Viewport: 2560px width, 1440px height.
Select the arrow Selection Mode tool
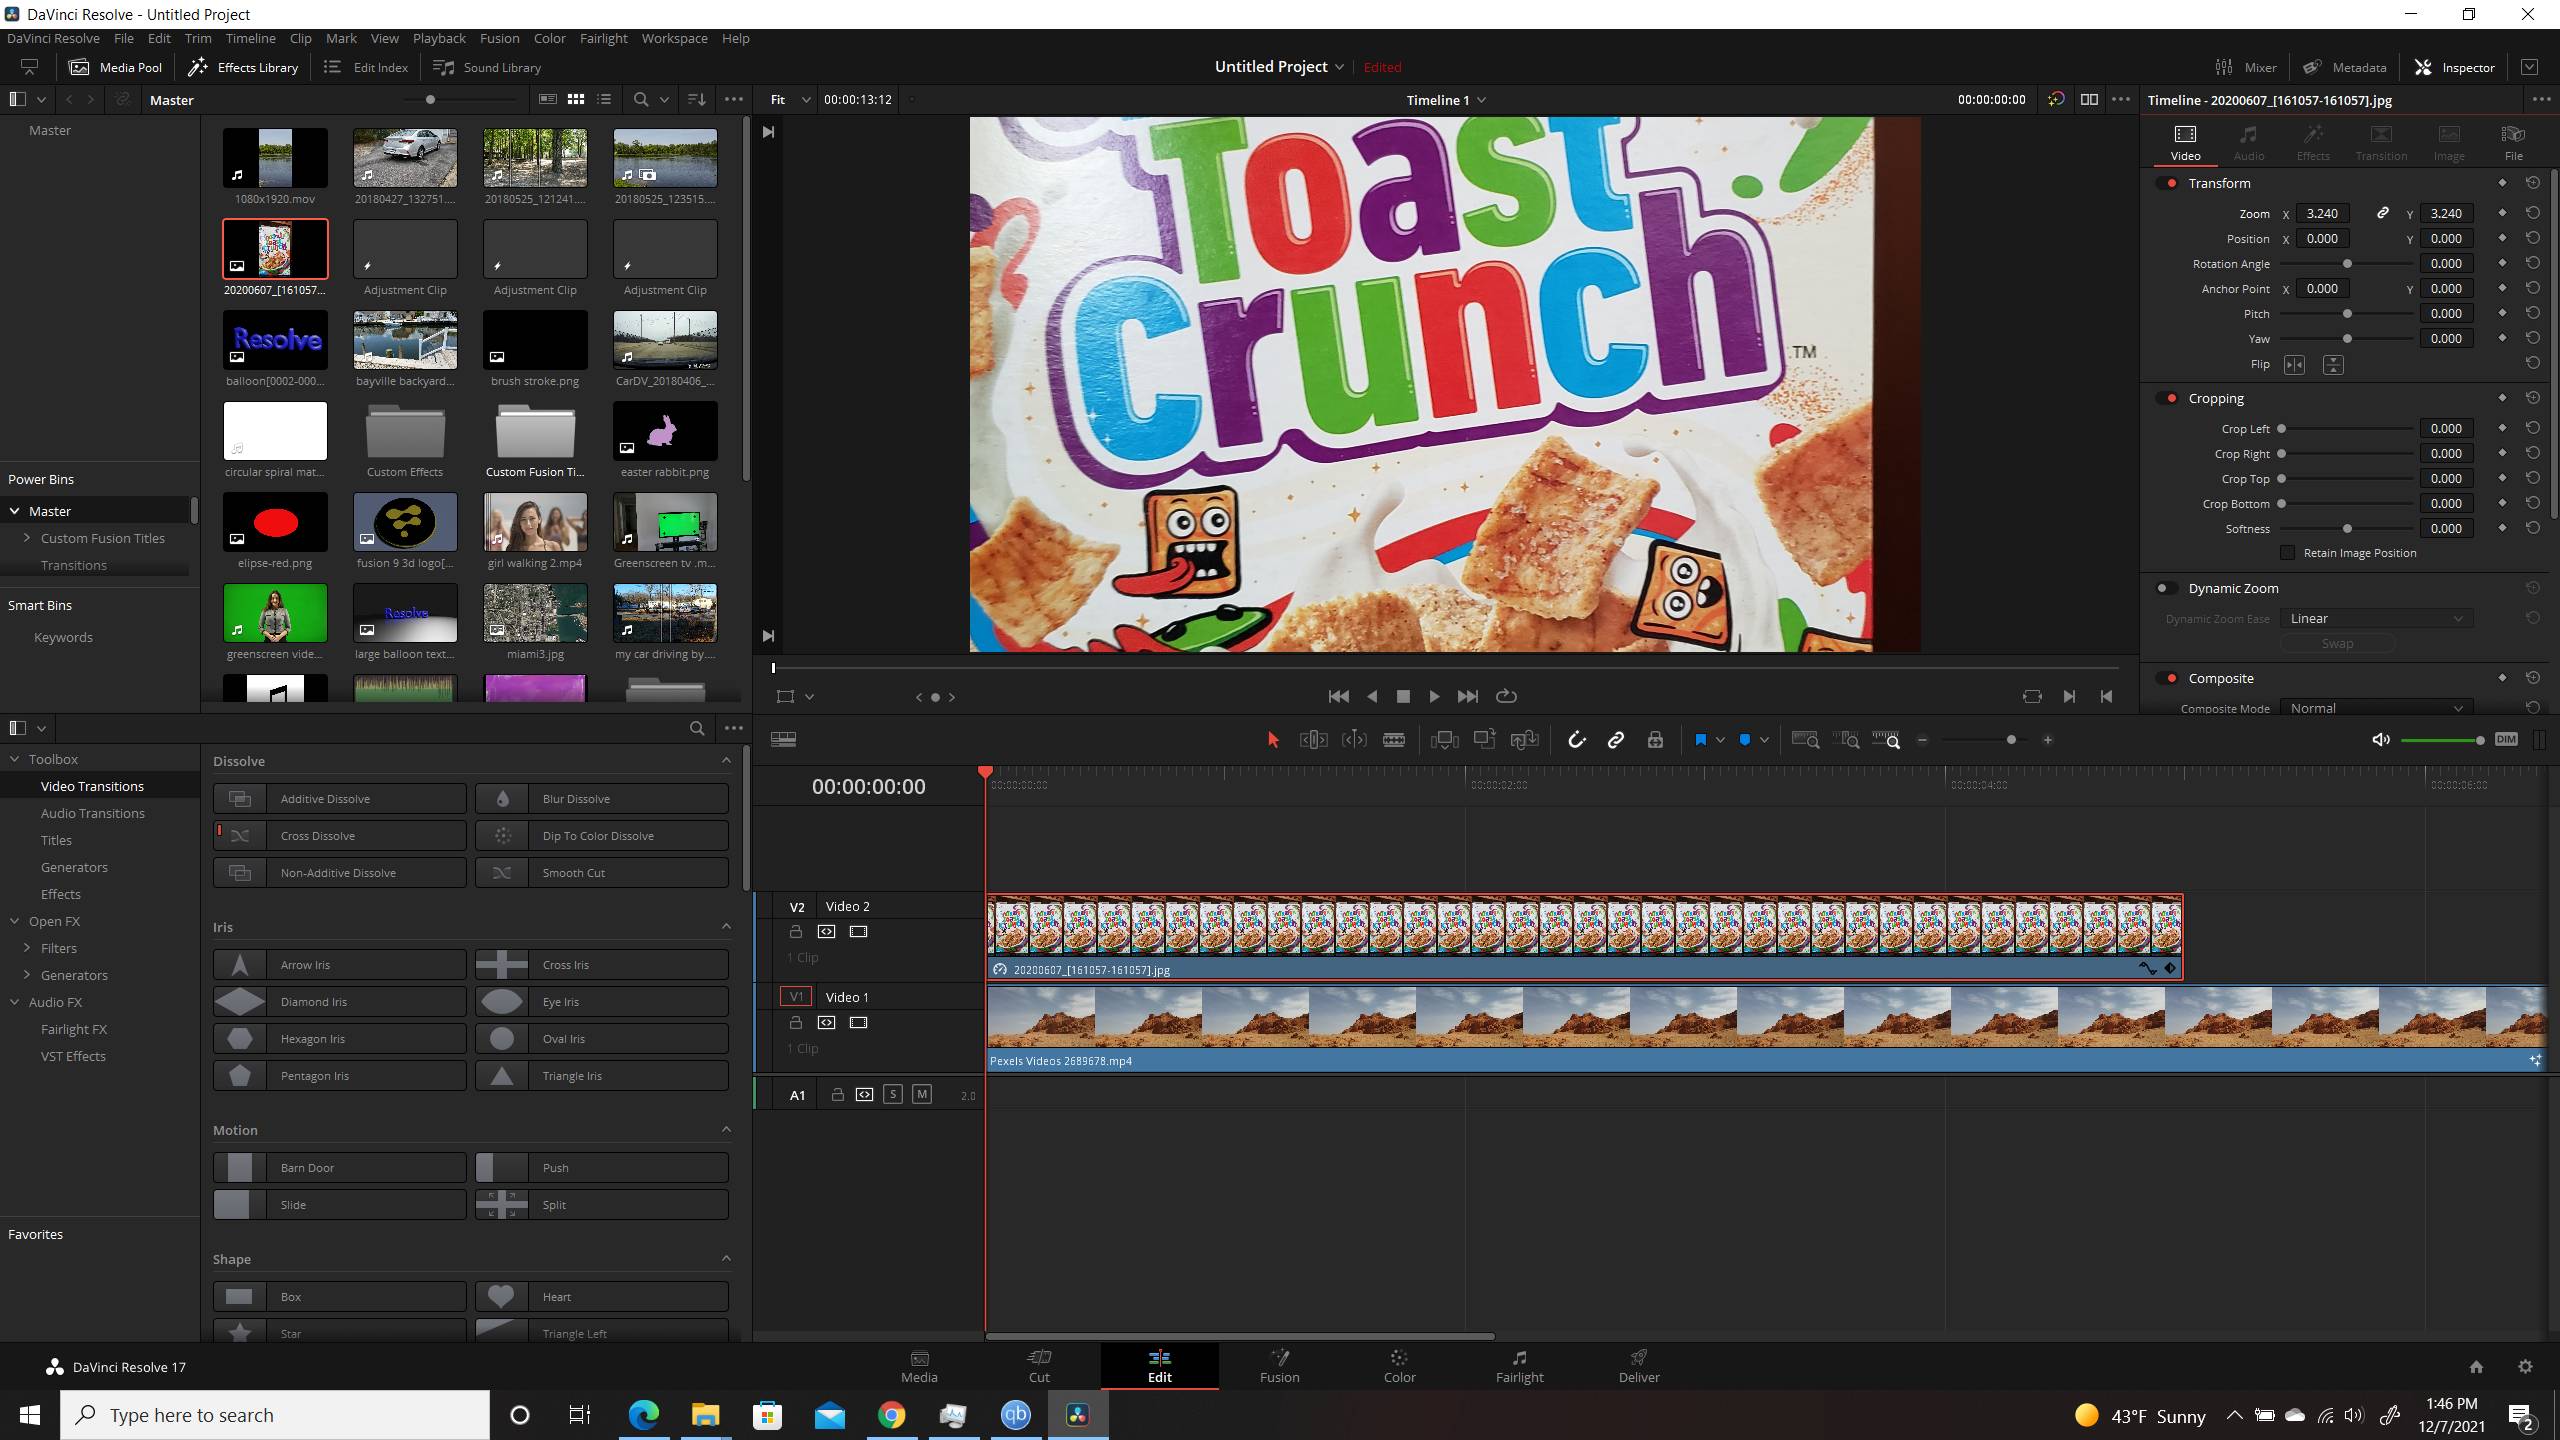(x=1273, y=740)
